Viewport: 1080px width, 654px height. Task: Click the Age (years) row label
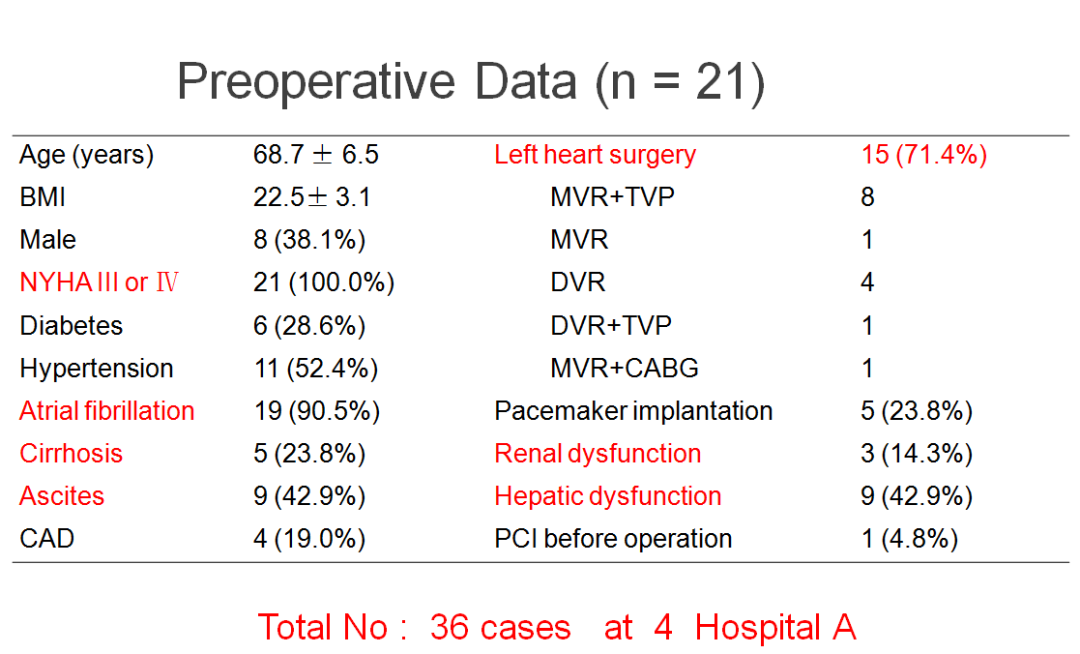[86, 155]
